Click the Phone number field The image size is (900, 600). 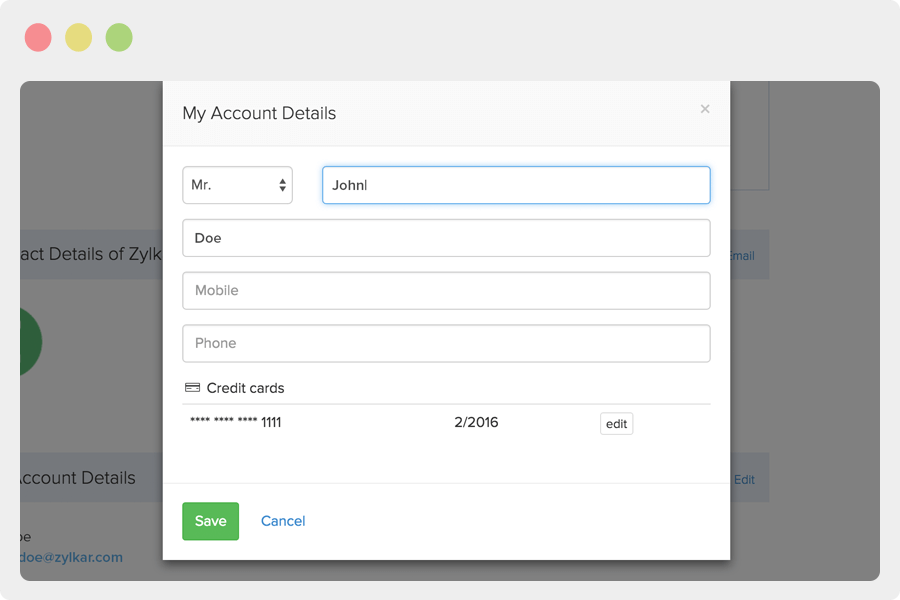pos(446,342)
